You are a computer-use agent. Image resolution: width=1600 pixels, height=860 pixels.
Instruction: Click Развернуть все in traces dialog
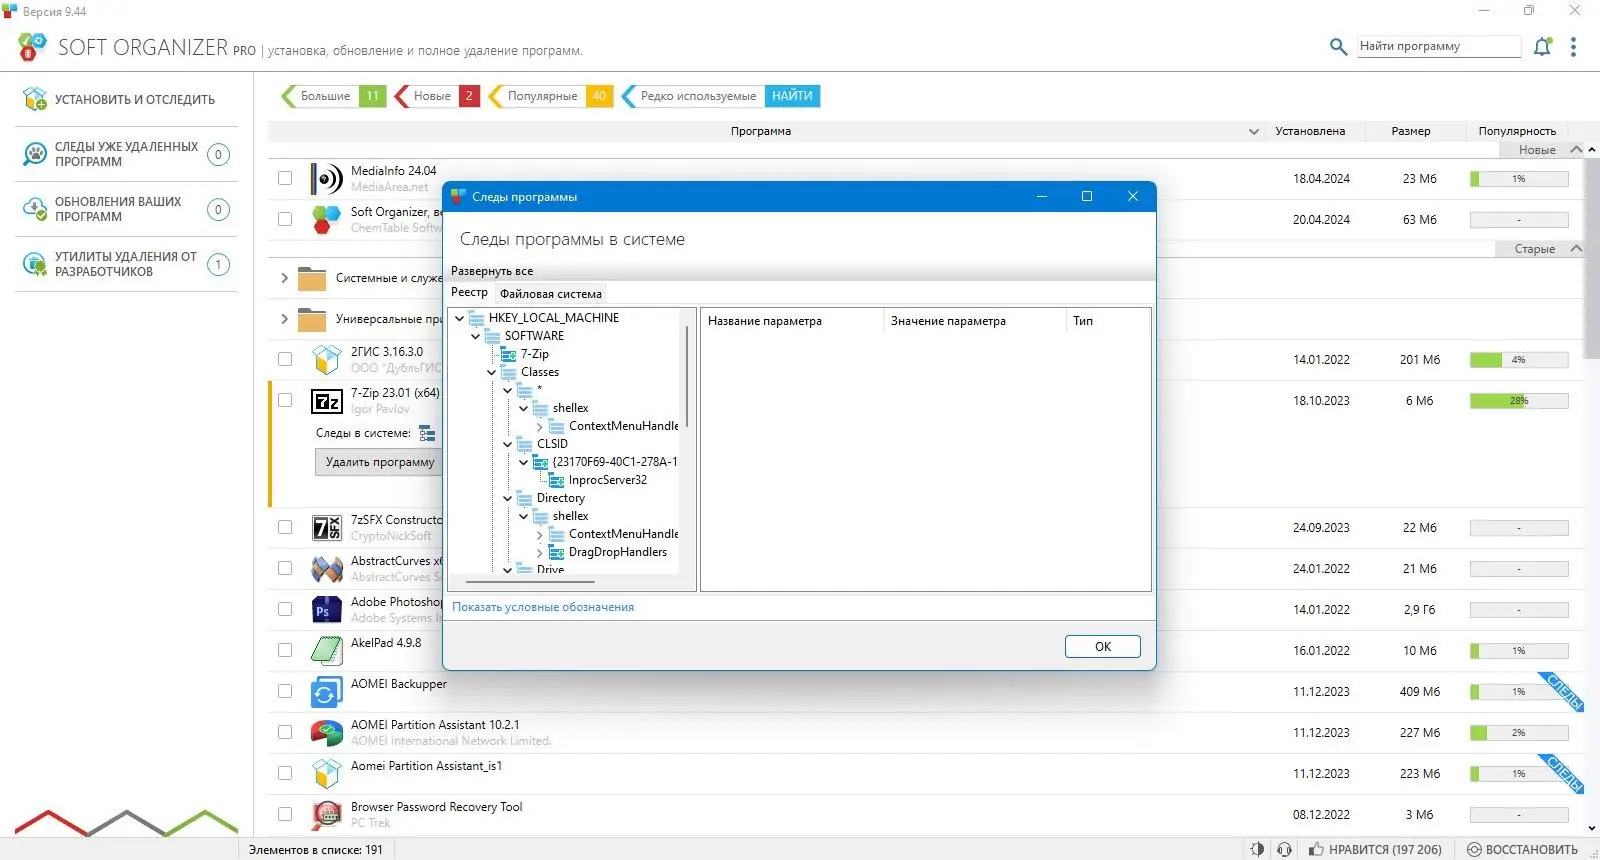pyautogui.click(x=492, y=271)
